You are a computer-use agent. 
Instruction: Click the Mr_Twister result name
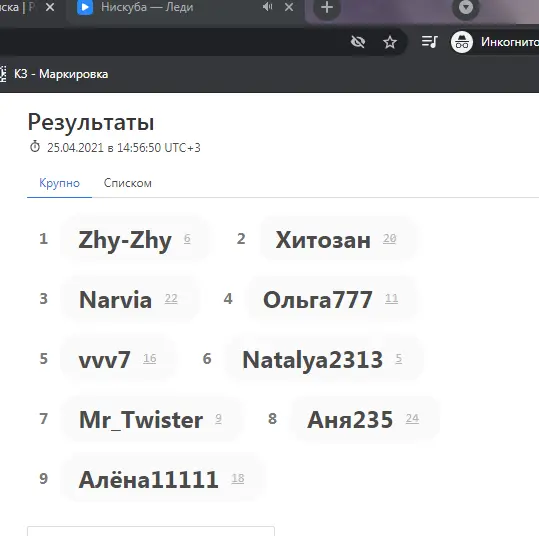141,420
